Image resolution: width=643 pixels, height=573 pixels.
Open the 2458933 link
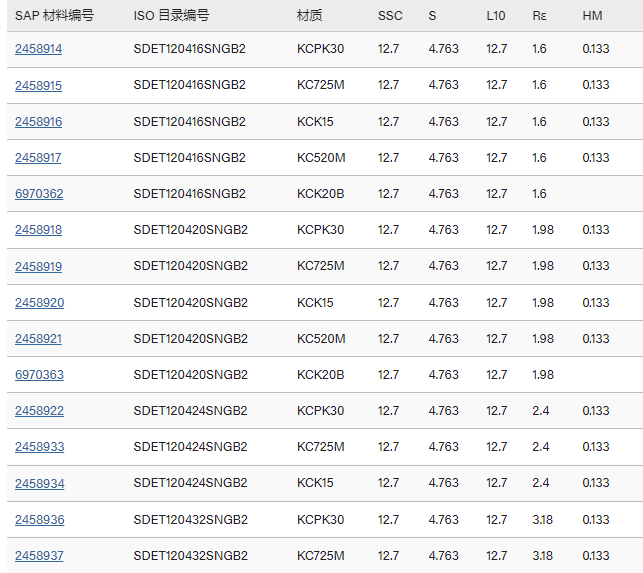pos(39,447)
